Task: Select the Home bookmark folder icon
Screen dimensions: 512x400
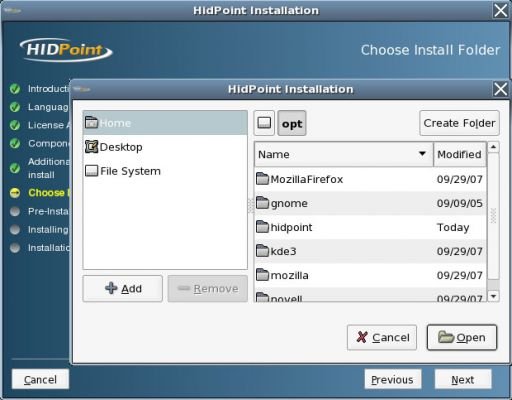Action: coord(91,122)
